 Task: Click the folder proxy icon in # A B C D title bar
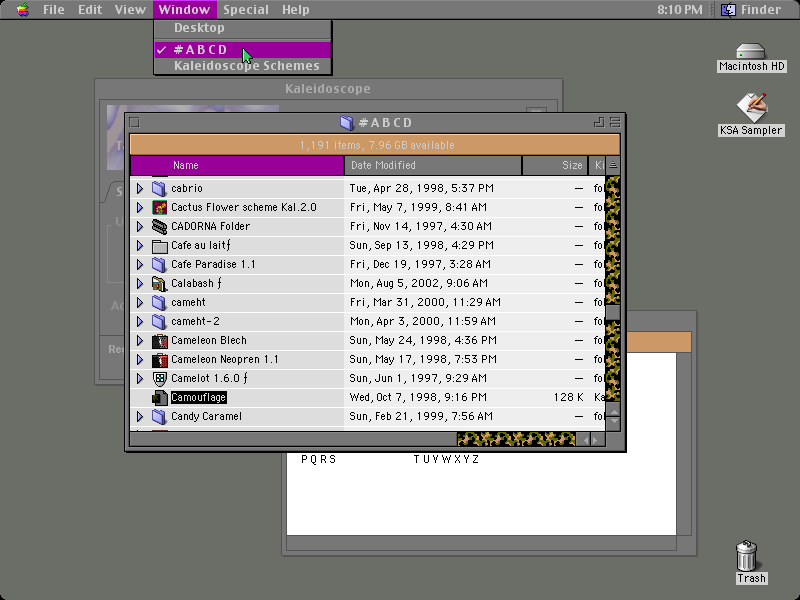tap(347, 122)
